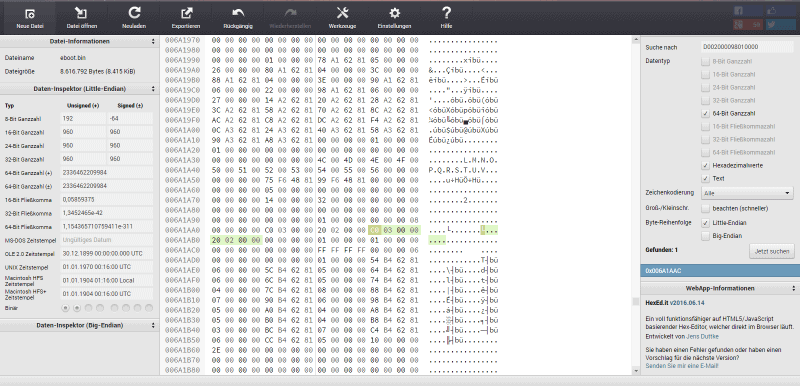The width and height of the screenshot is (800, 386).
Task: Click the 8-Bit Ganzzahl unsigned value 192
Action: (x=83, y=119)
